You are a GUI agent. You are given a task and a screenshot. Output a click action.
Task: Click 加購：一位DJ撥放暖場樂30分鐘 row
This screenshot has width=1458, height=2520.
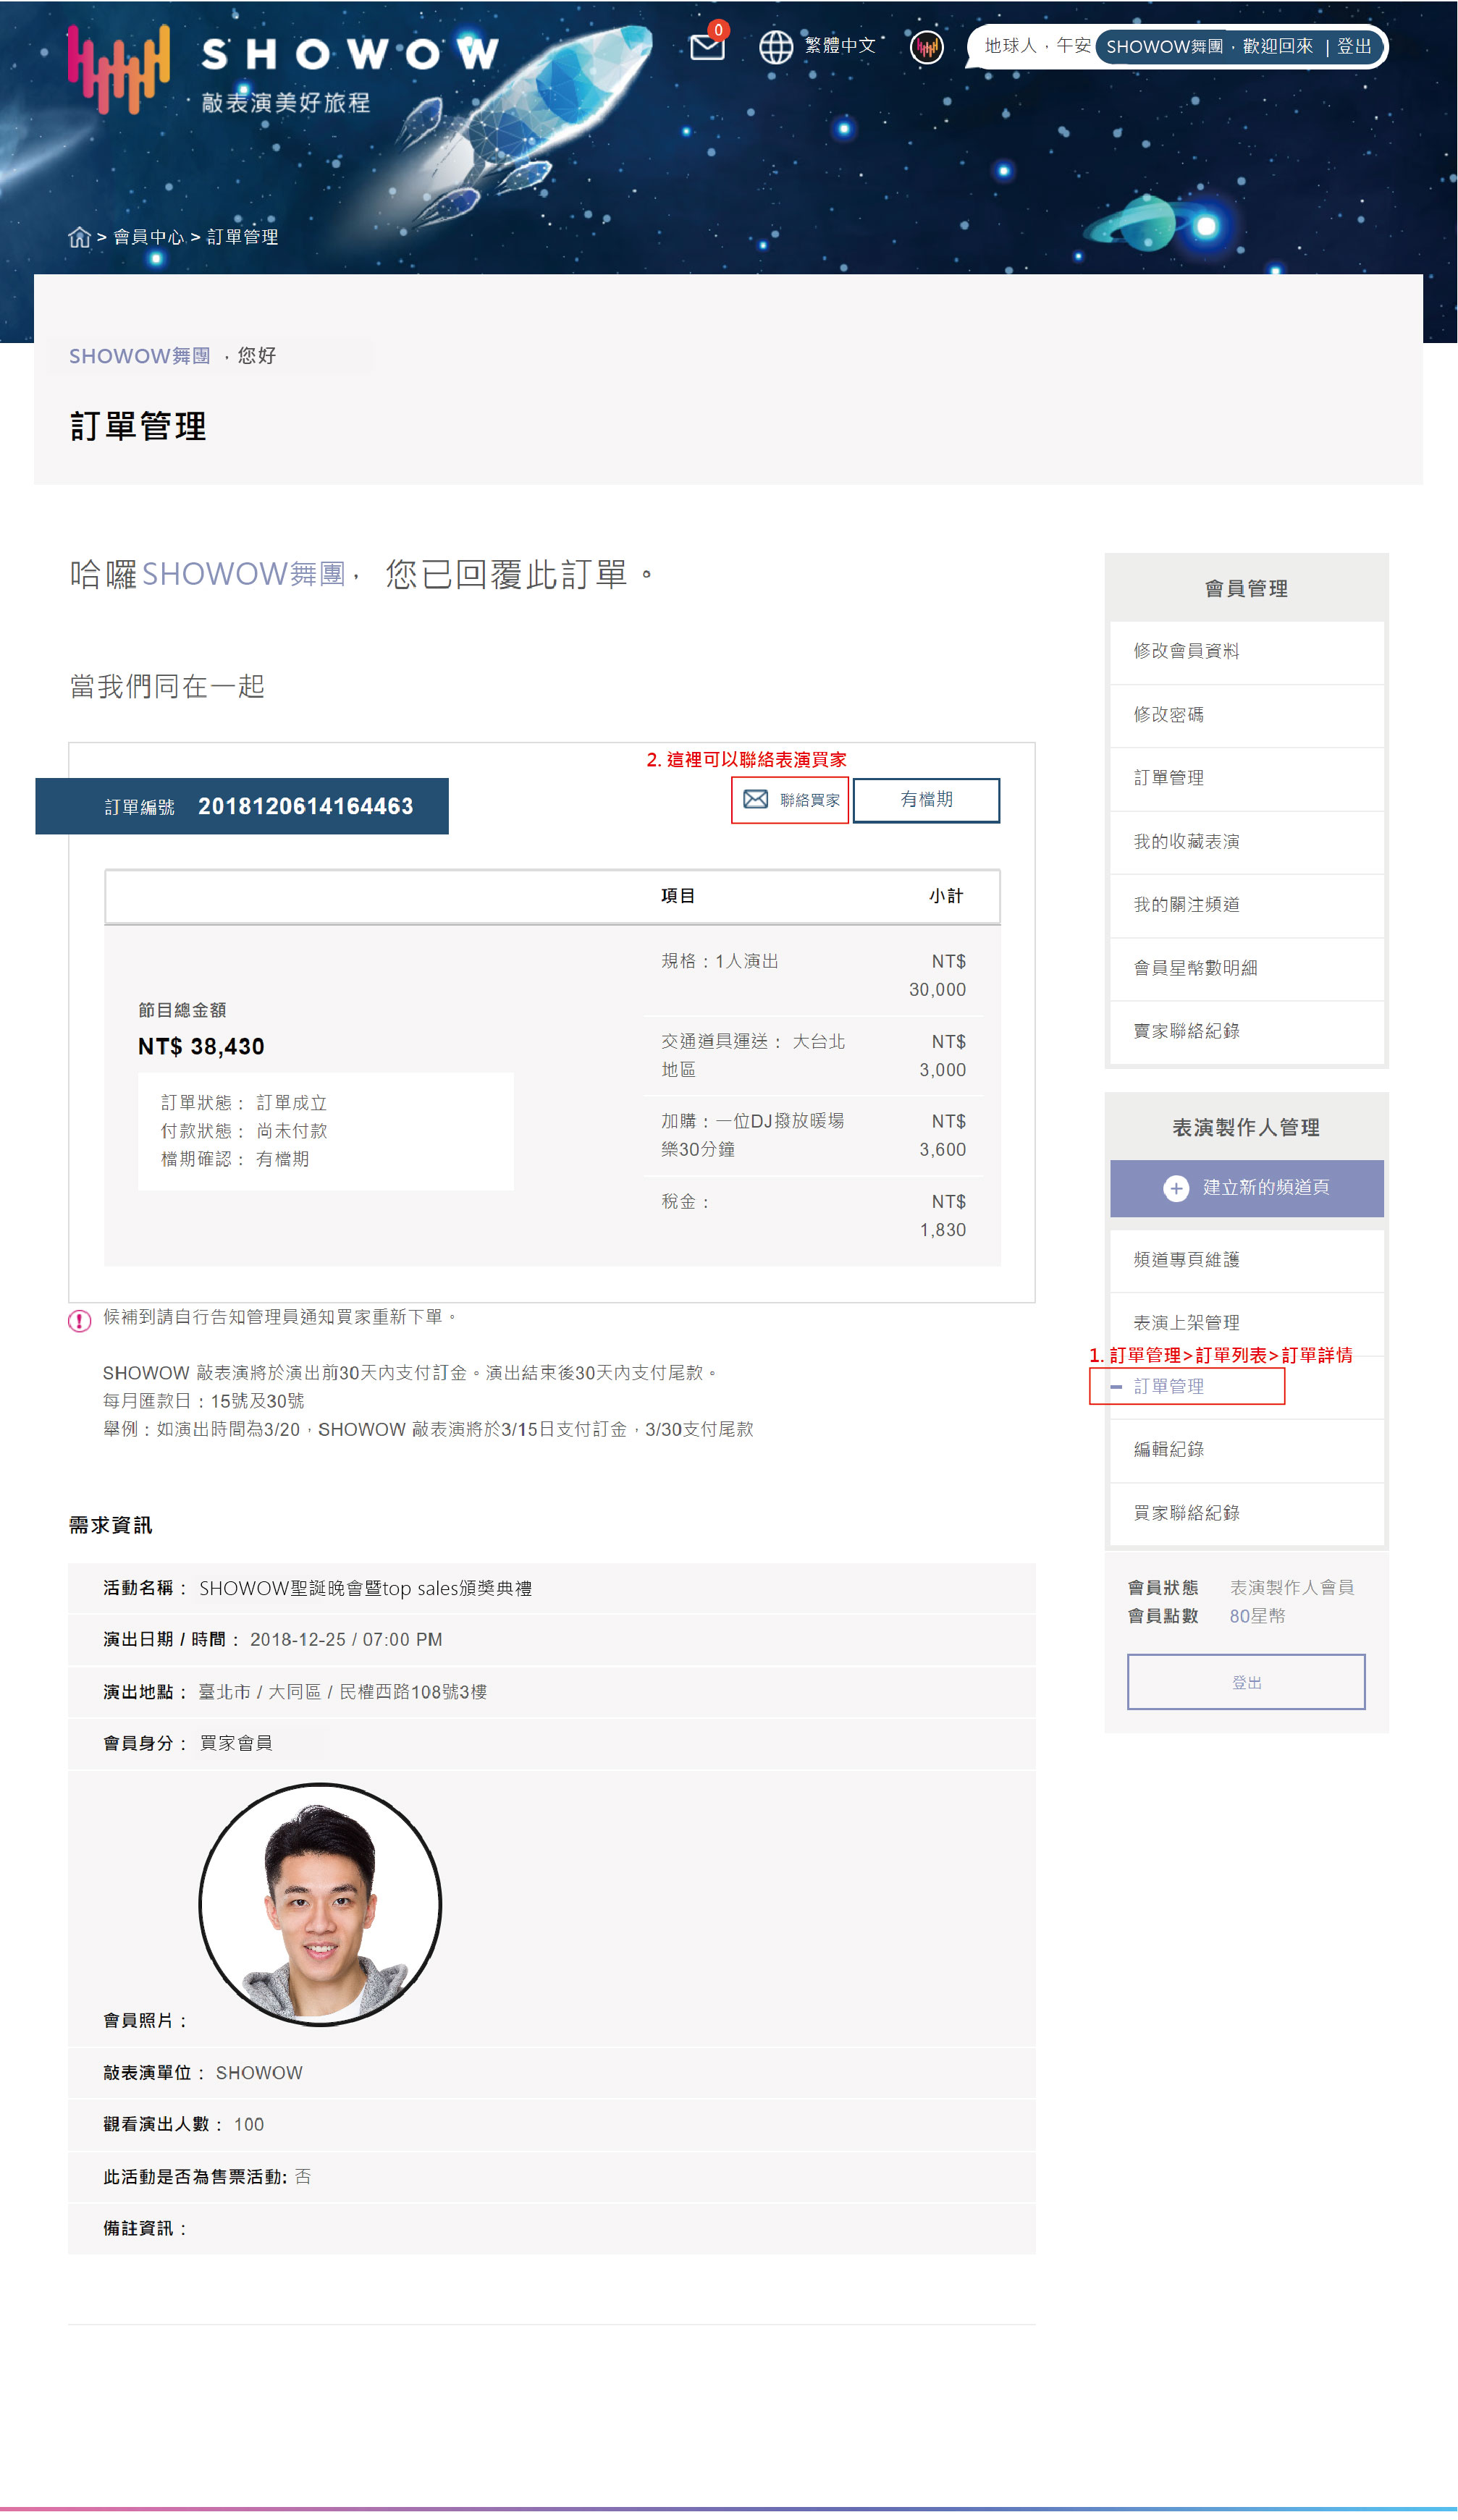click(813, 1136)
